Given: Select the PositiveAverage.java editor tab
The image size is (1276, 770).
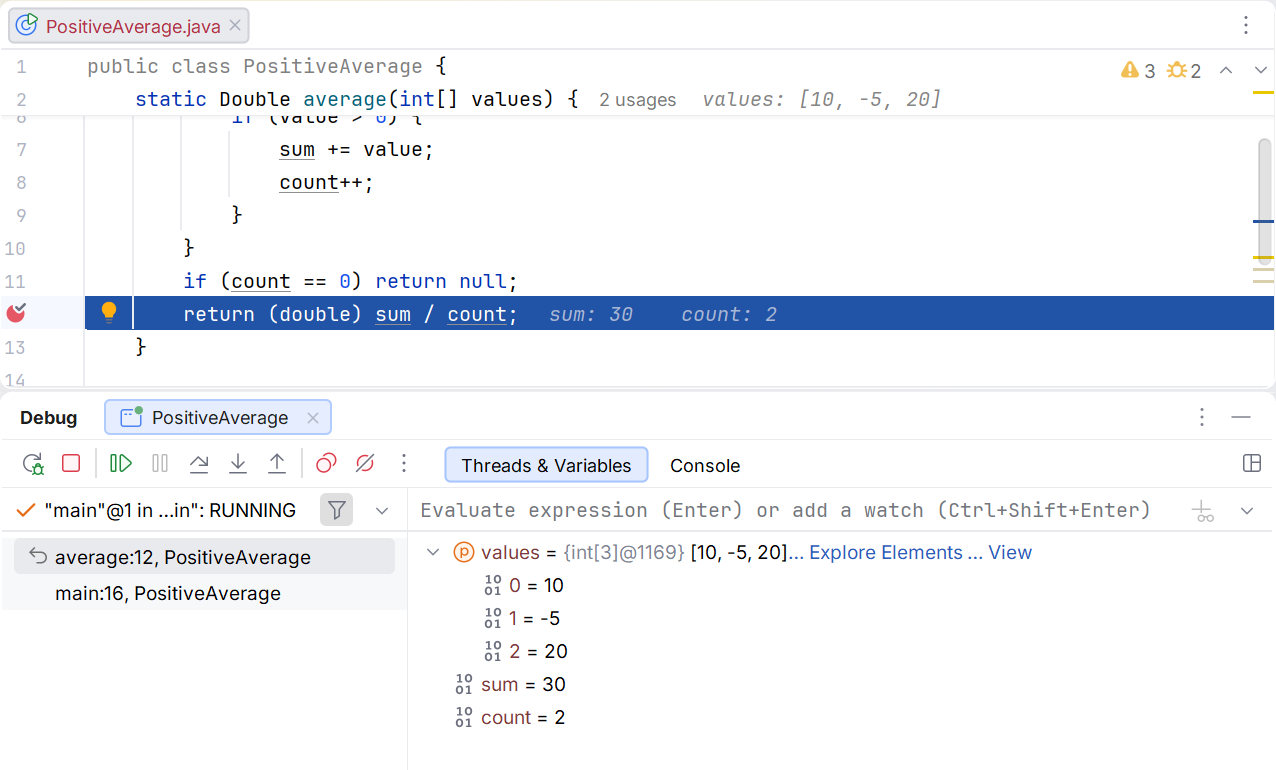Looking at the screenshot, I should (129, 26).
